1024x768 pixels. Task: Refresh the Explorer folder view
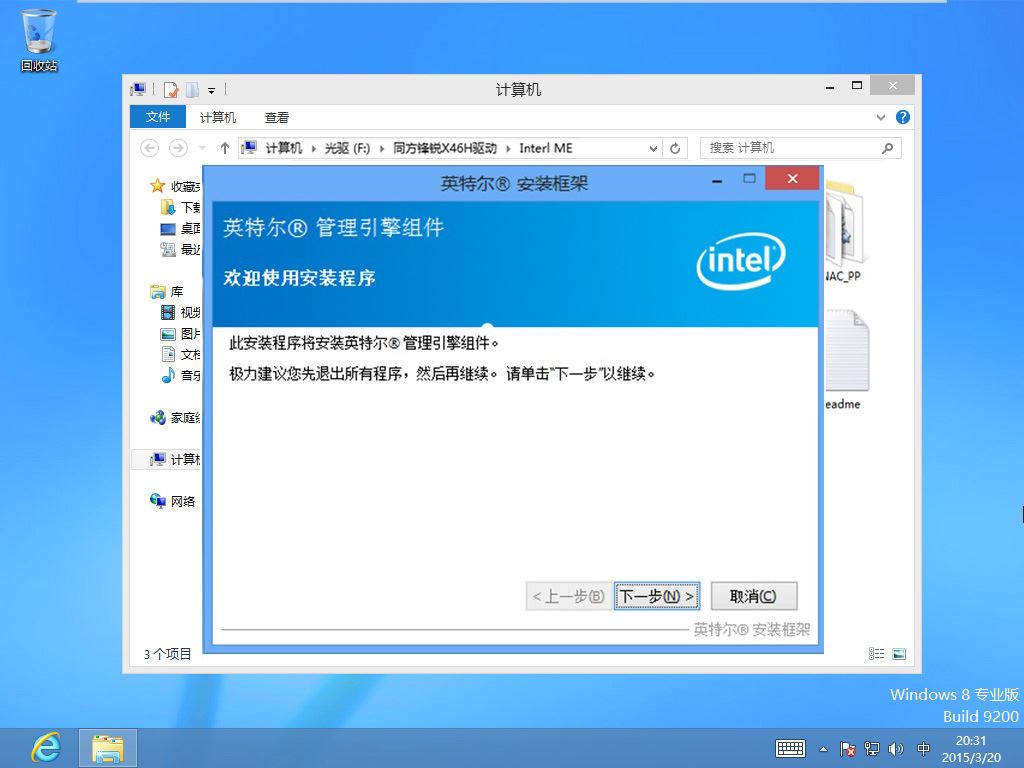pyautogui.click(x=675, y=149)
